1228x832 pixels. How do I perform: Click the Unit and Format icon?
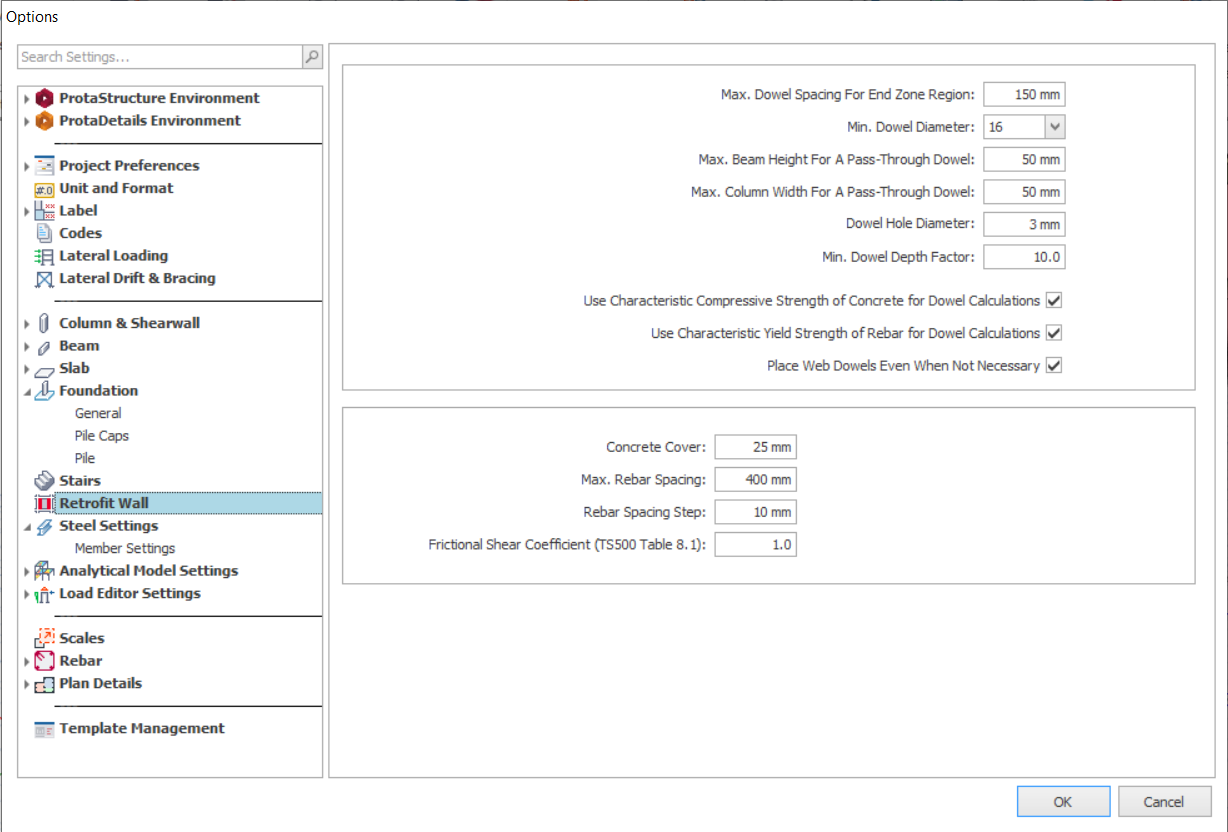[x=44, y=189]
